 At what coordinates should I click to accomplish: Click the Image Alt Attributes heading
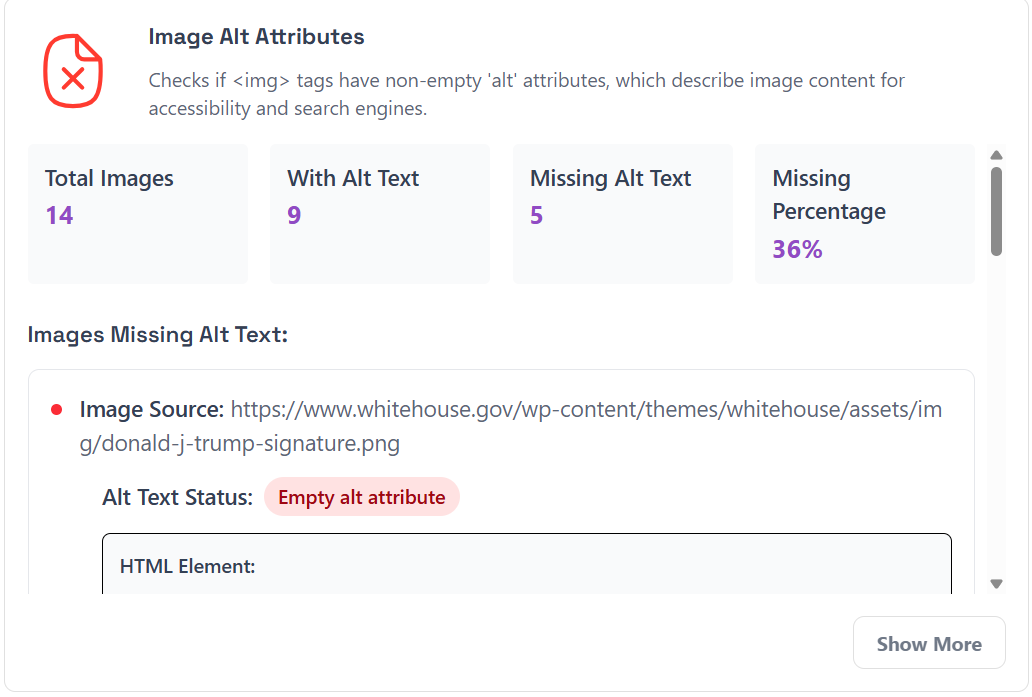click(256, 37)
